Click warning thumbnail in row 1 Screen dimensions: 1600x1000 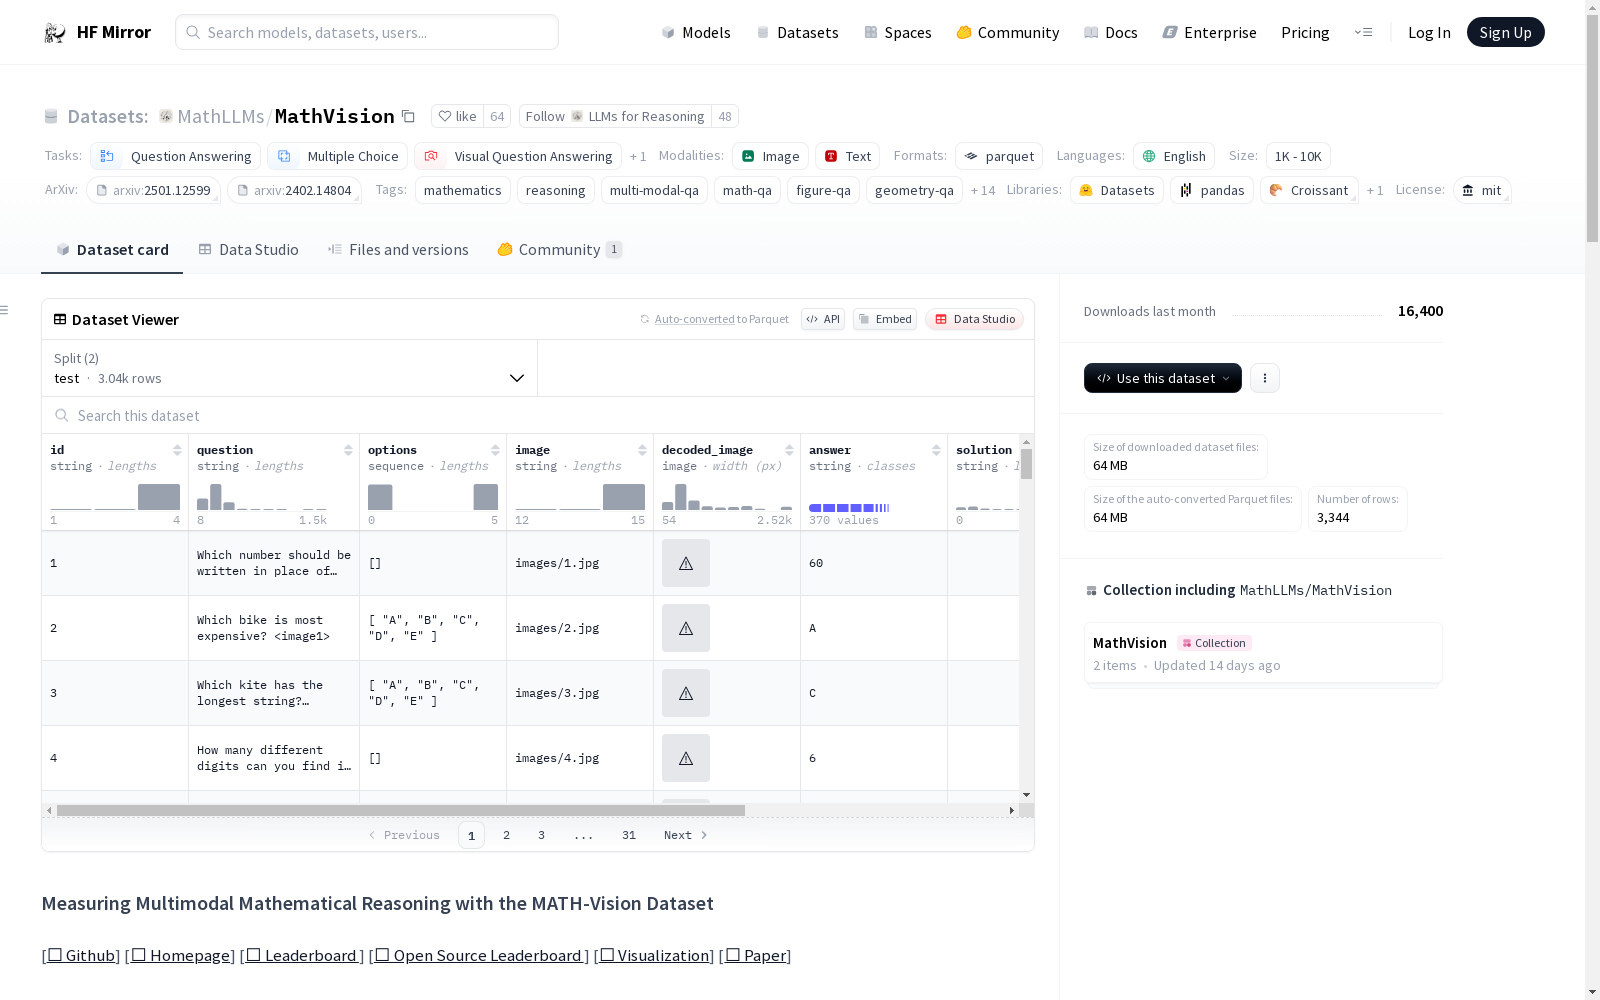coord(686,563)
